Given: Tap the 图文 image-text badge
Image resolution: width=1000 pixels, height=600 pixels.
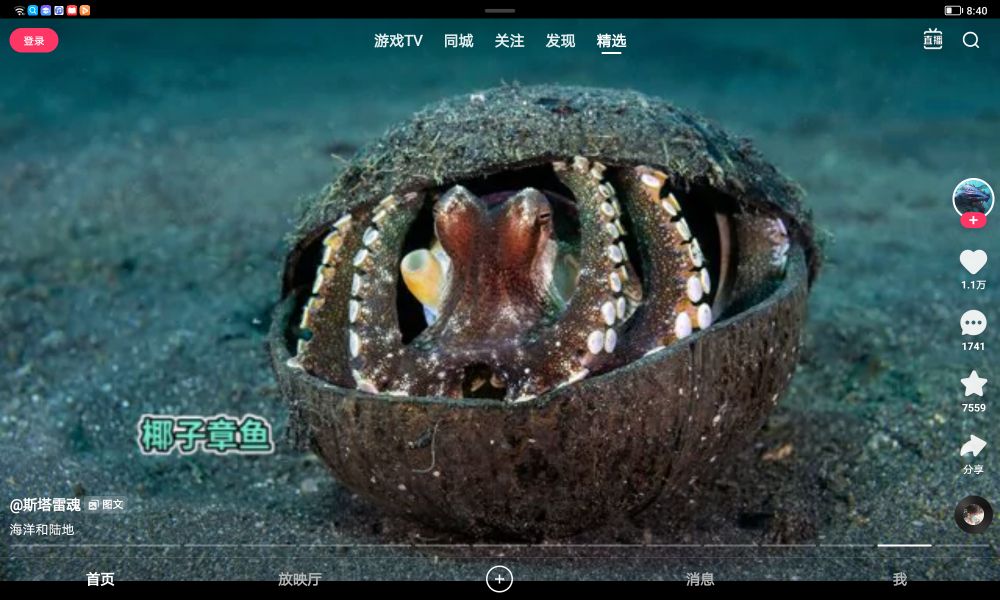Looking at the screenshot, I should (106, 505).
